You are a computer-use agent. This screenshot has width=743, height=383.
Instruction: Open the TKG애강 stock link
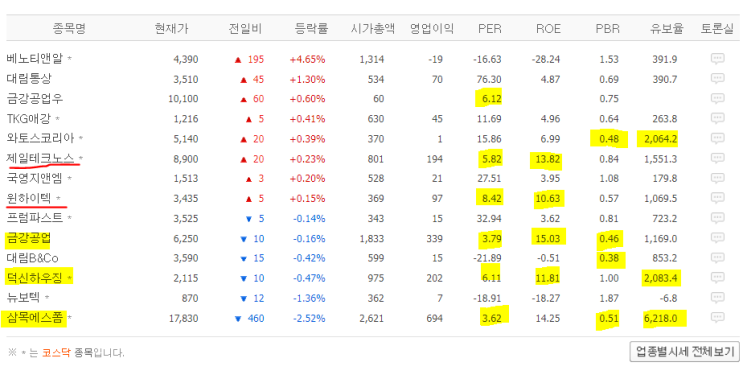28,119
